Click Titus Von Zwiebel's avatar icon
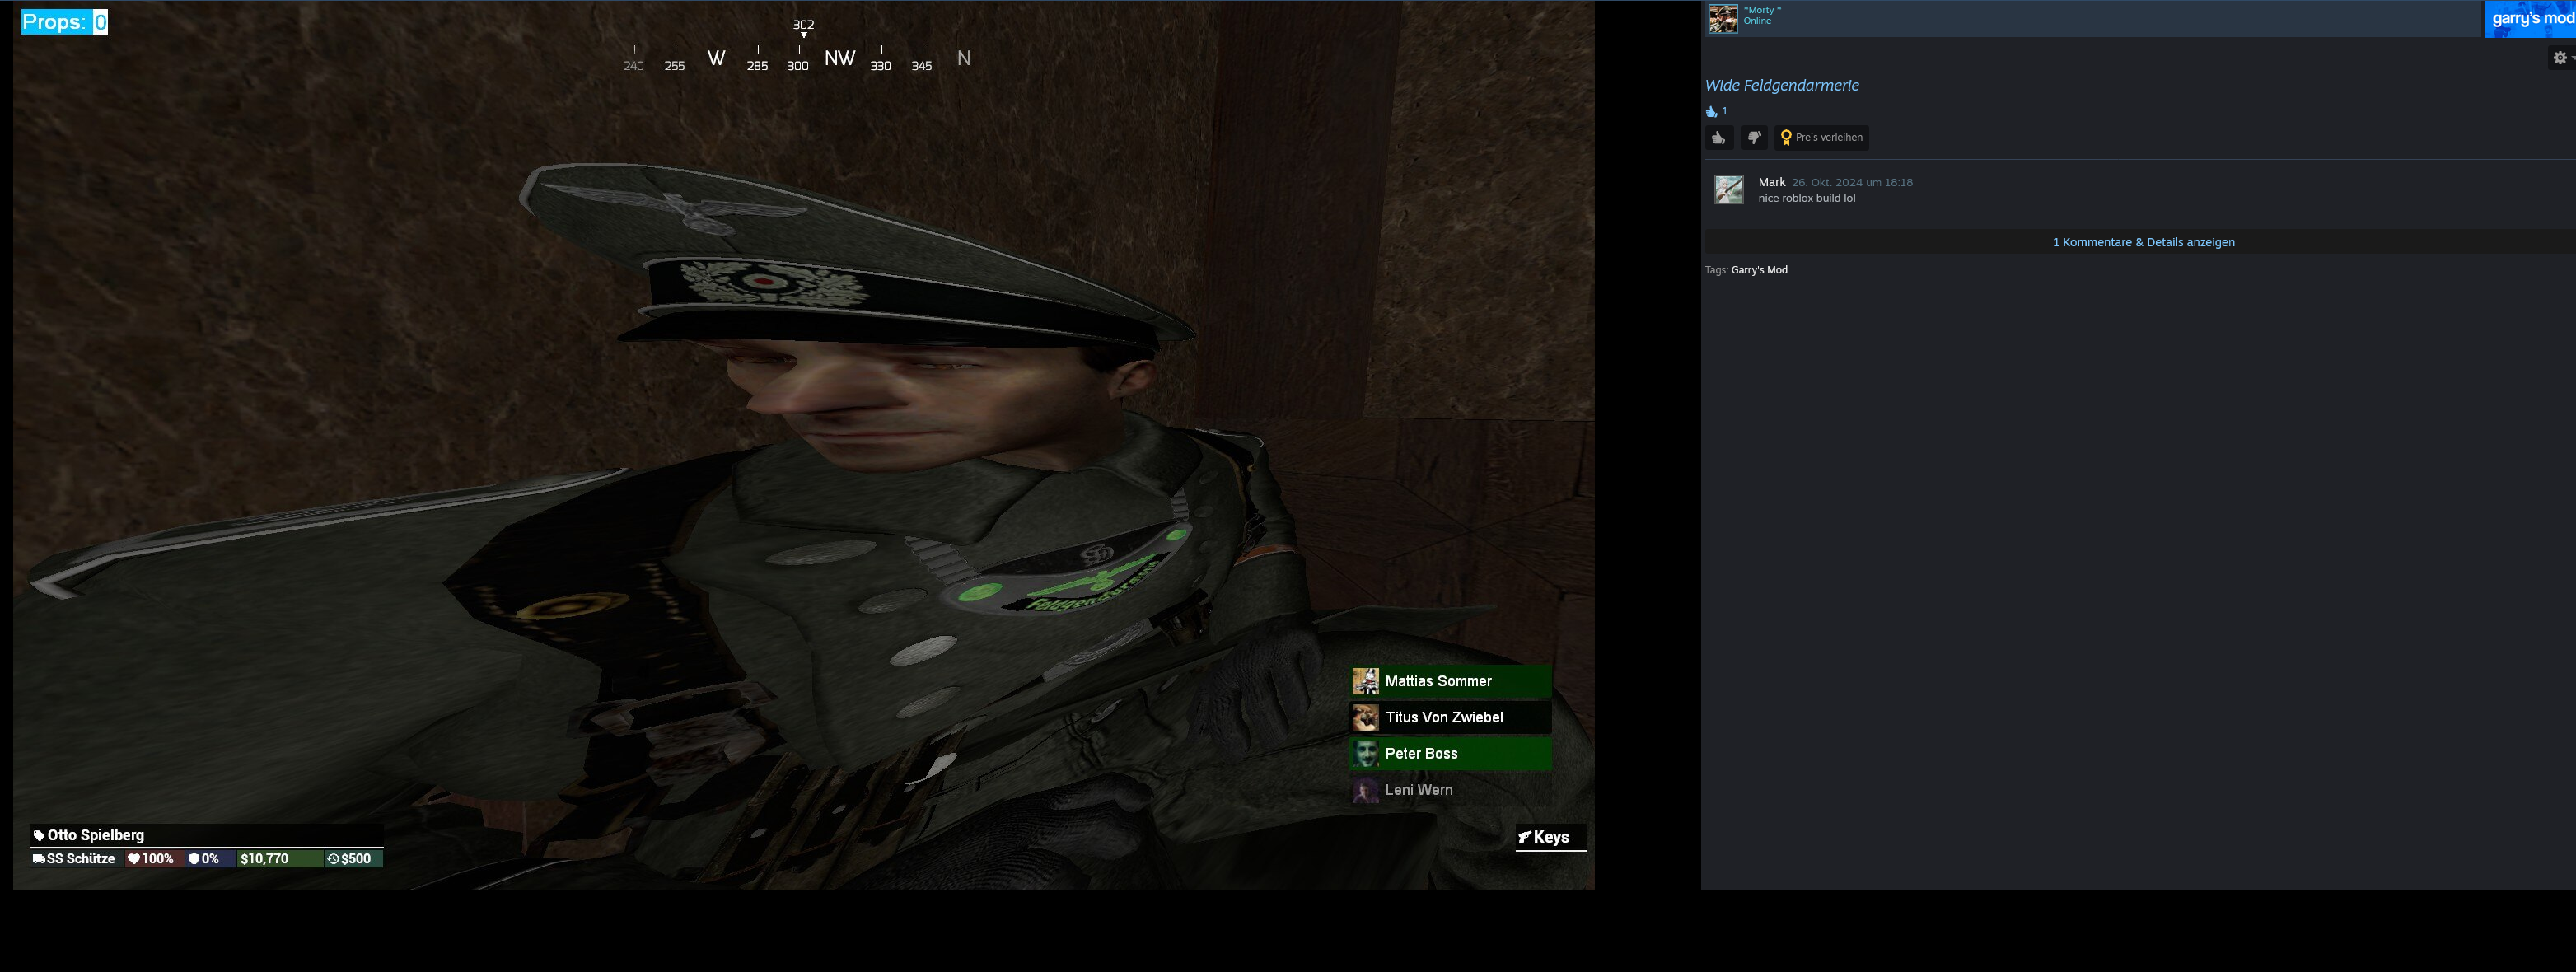The height and width of the screenshot is (972, 2576). [x=1365, y=718]
